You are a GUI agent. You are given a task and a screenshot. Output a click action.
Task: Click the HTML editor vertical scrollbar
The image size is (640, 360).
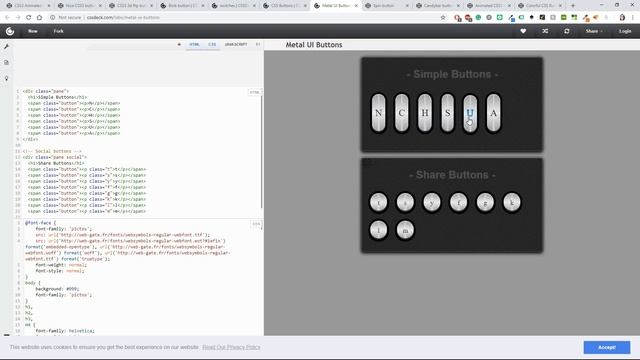coord(261,151)
